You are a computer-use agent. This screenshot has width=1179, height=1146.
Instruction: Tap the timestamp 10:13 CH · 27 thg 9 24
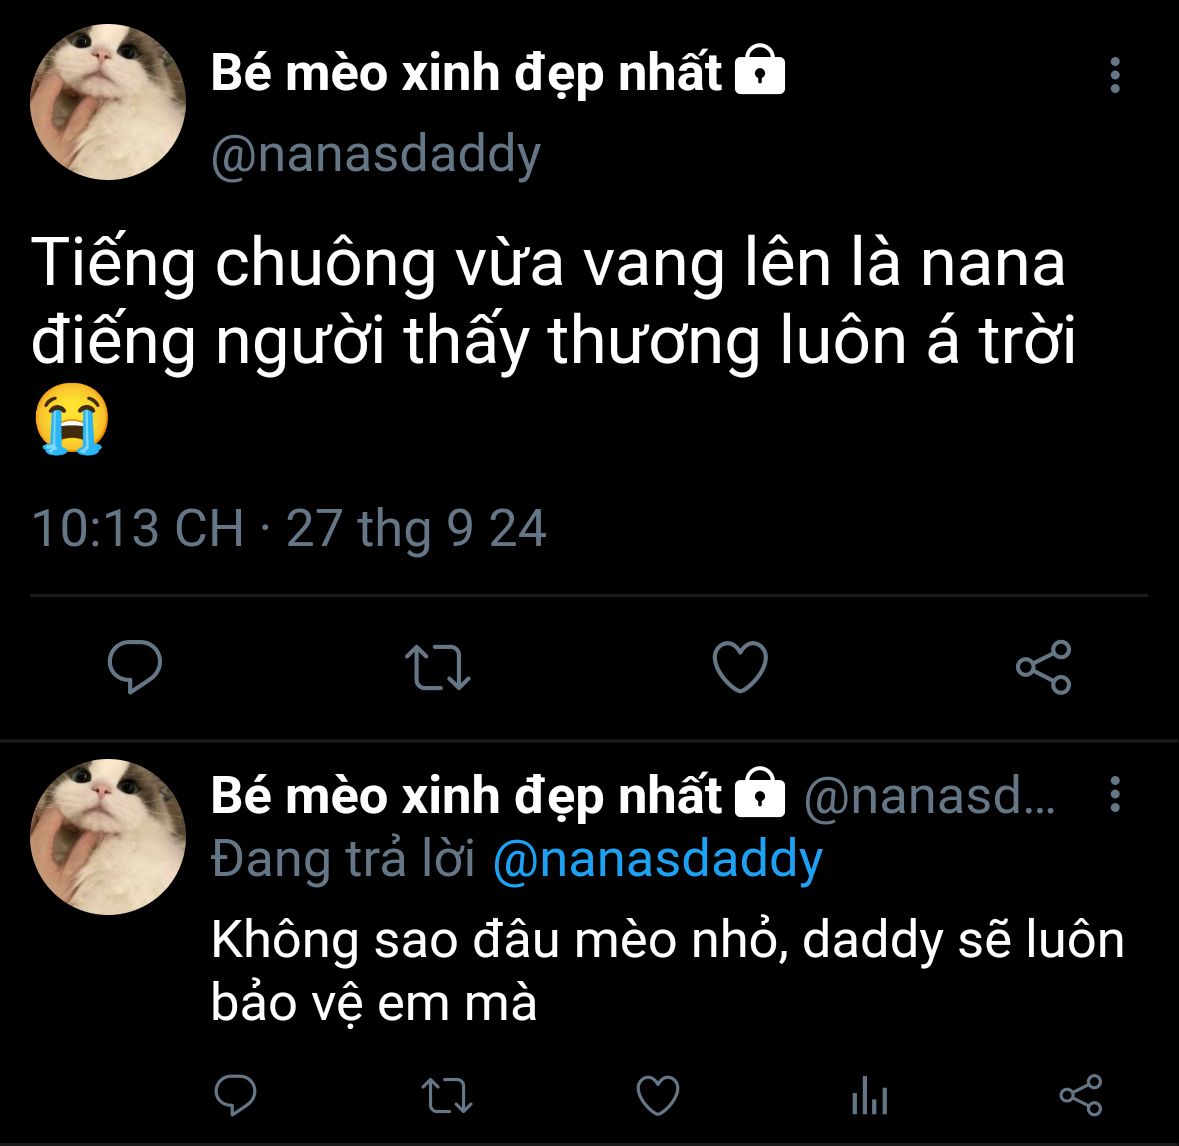pyautogui.click(x=289, y=528)
